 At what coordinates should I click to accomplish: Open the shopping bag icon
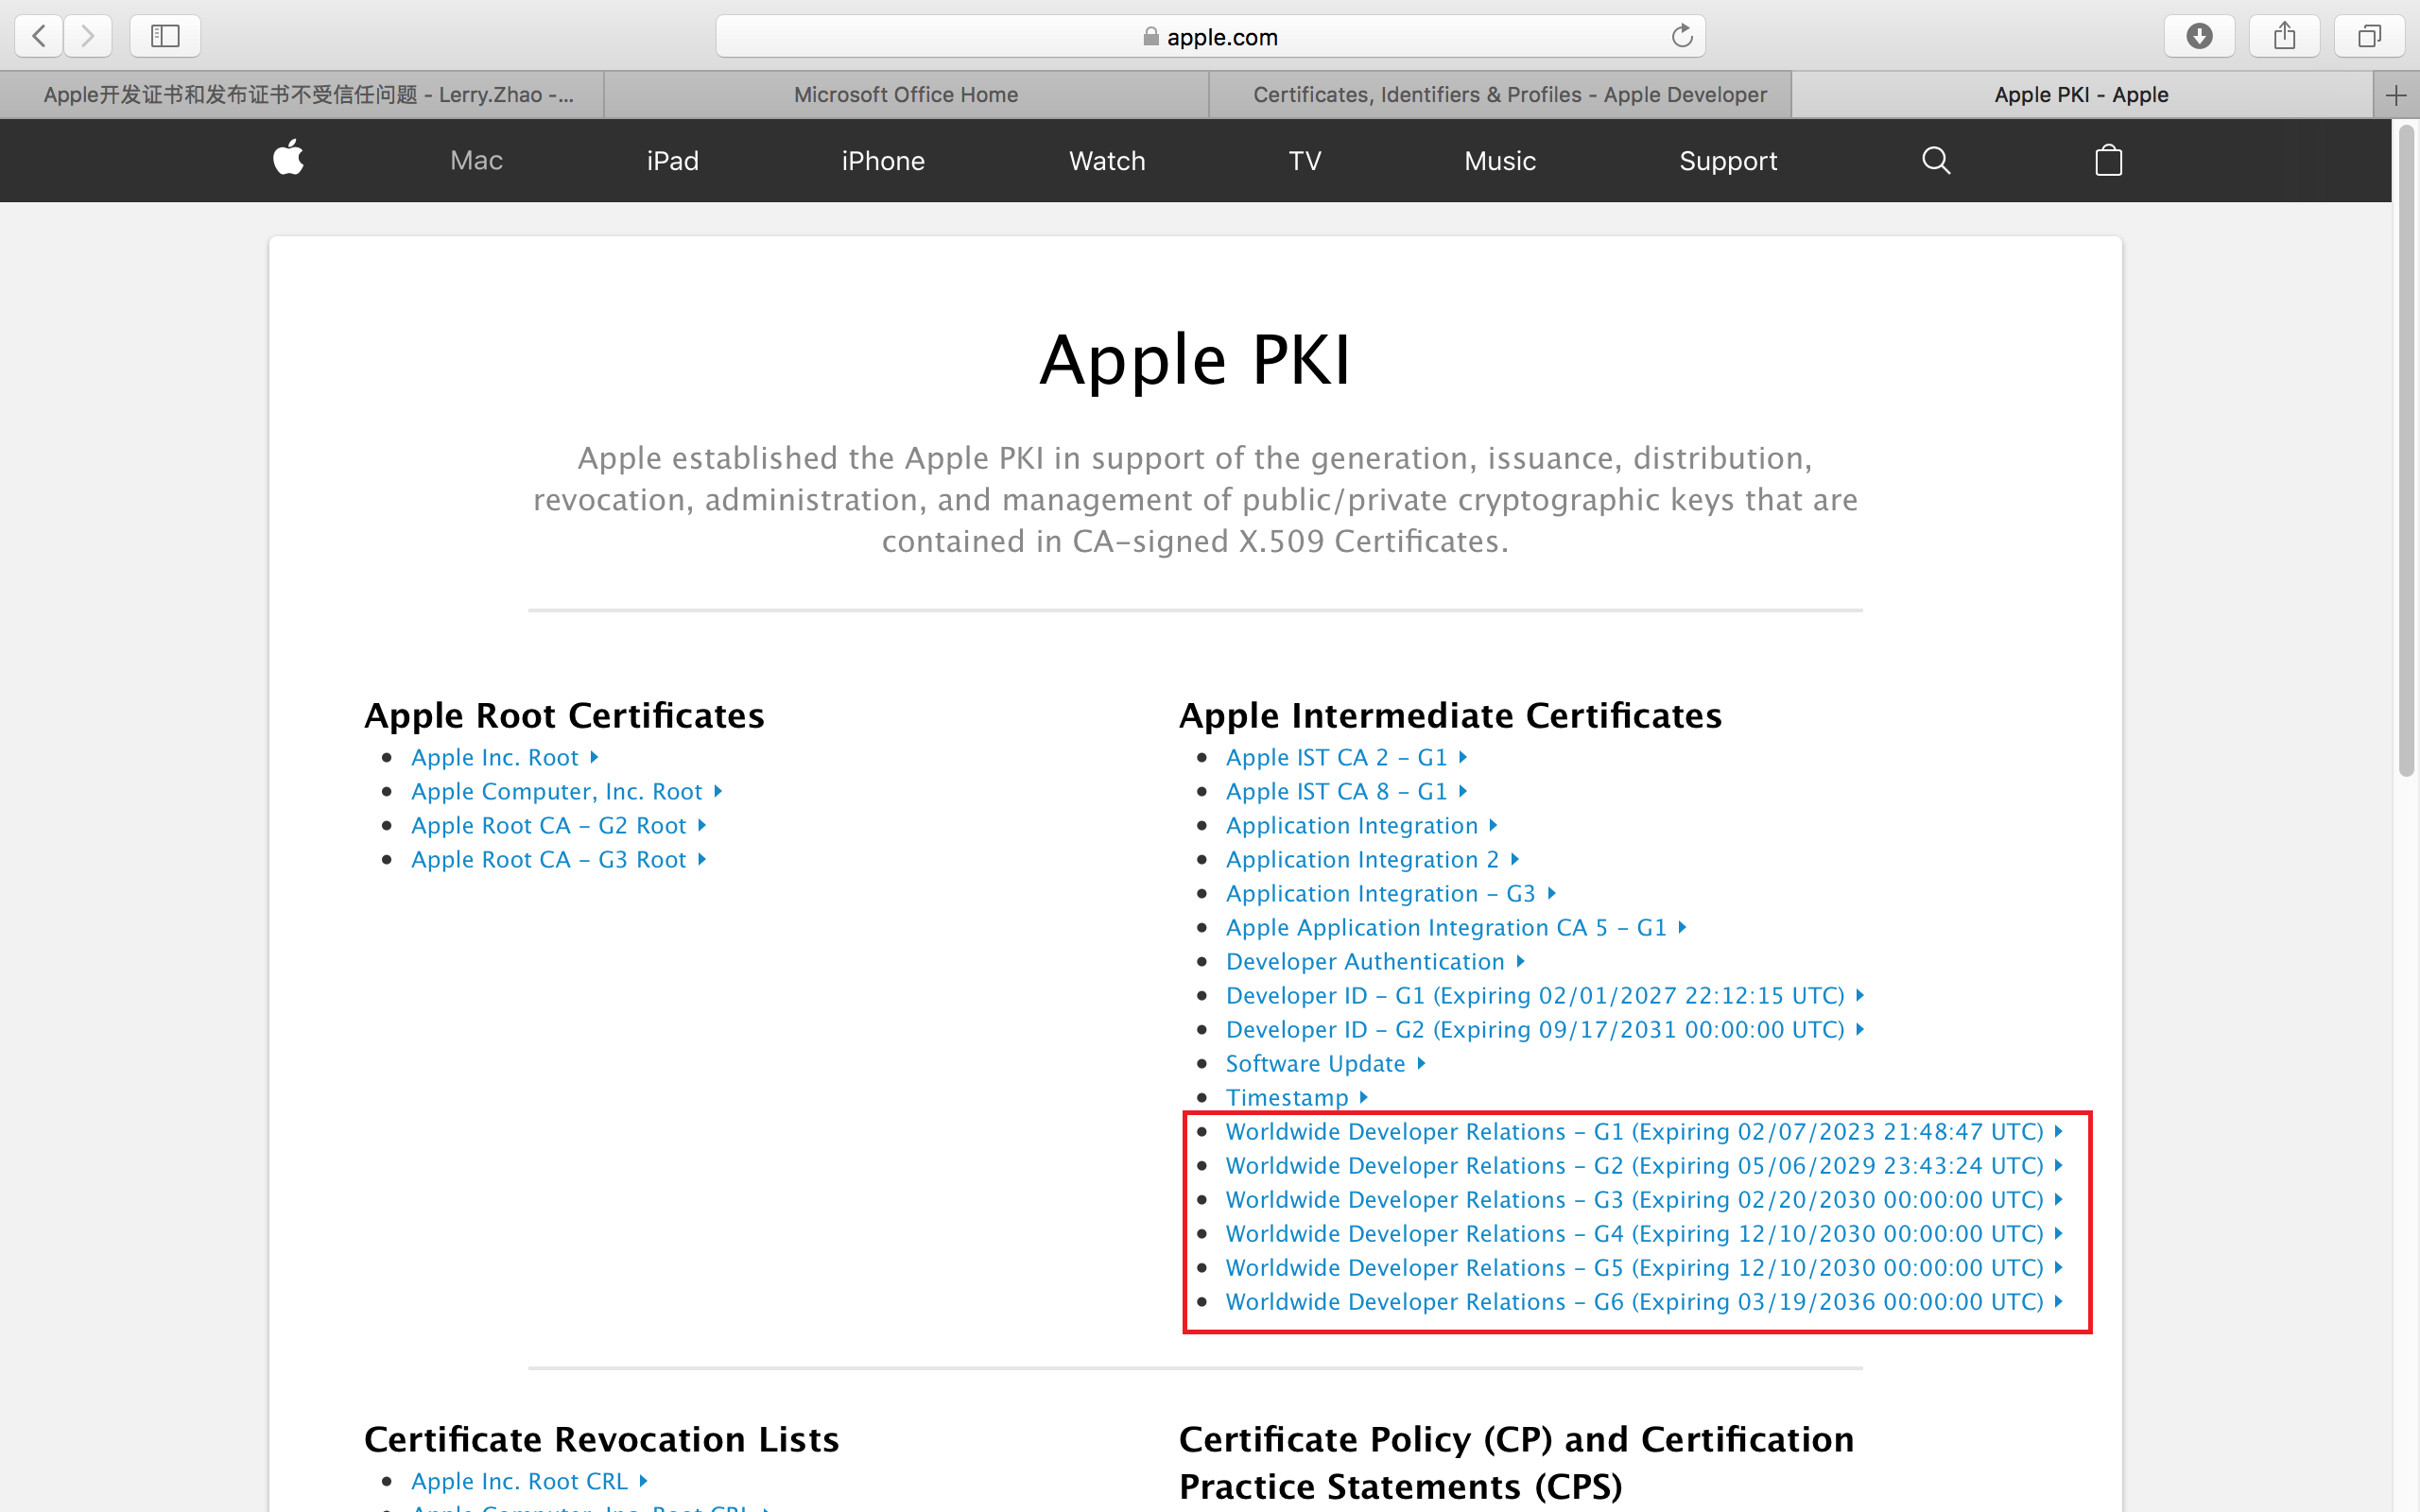(2108, 160)
